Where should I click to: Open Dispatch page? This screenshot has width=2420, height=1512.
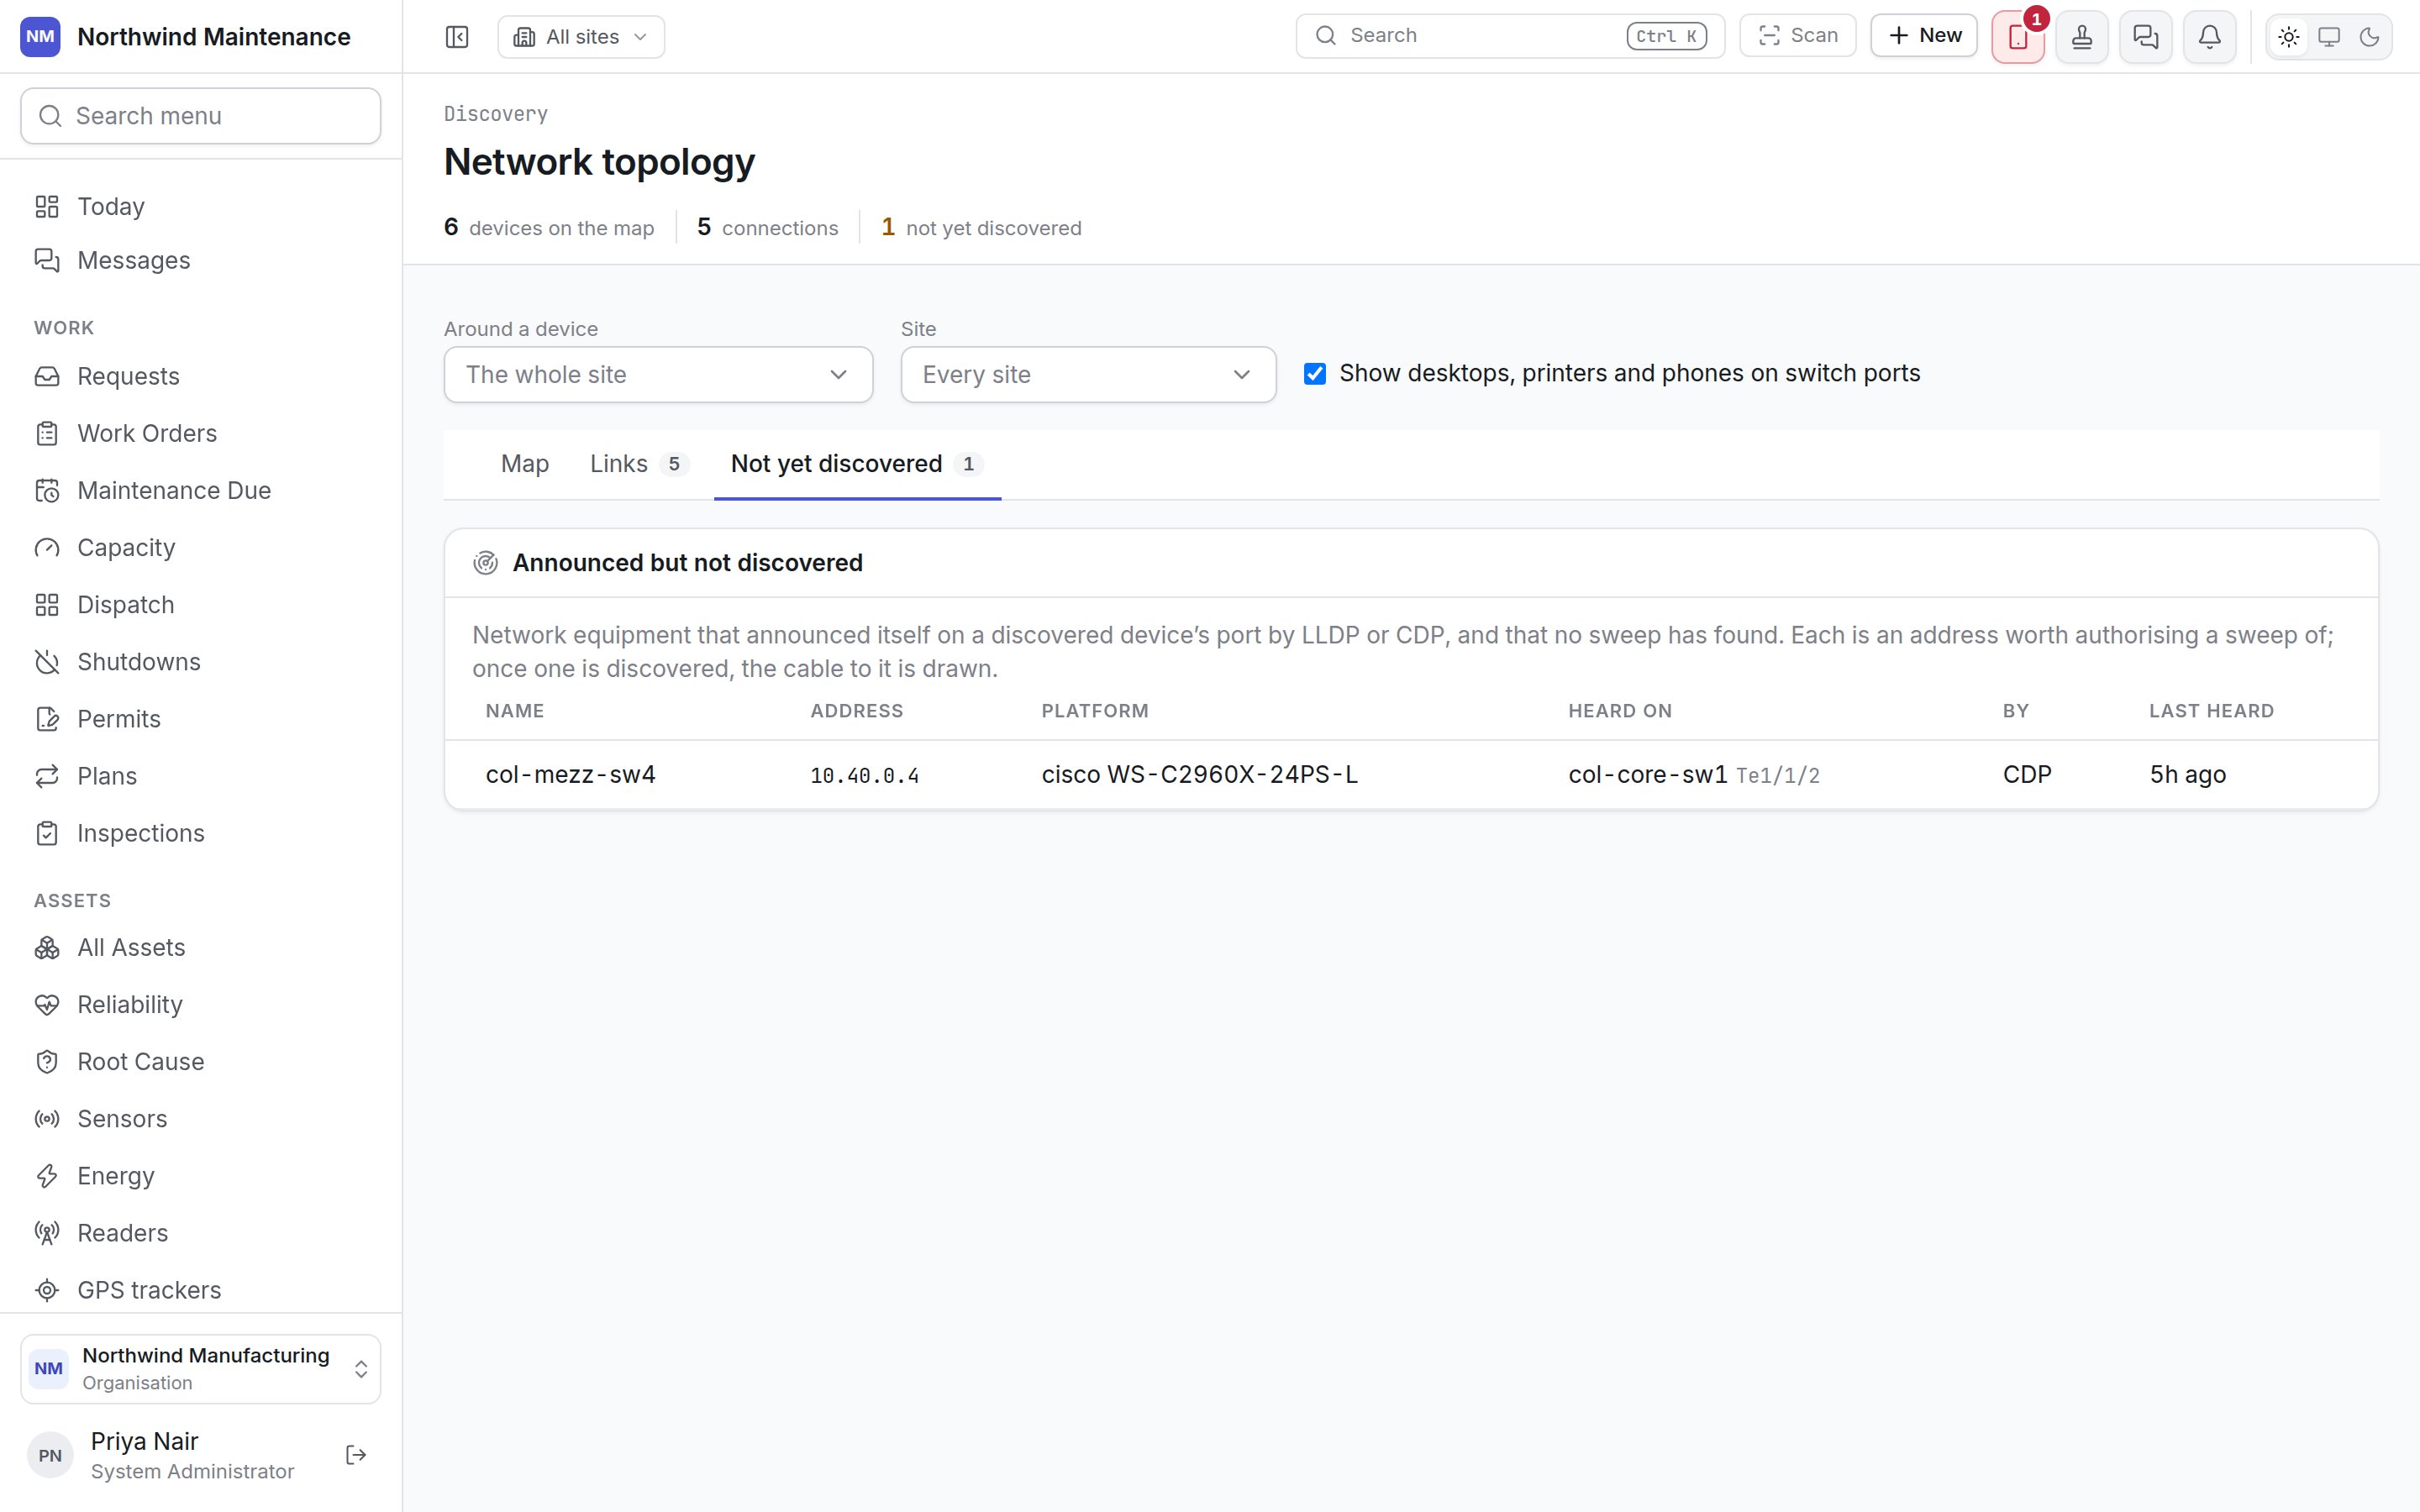click(201, 605)
